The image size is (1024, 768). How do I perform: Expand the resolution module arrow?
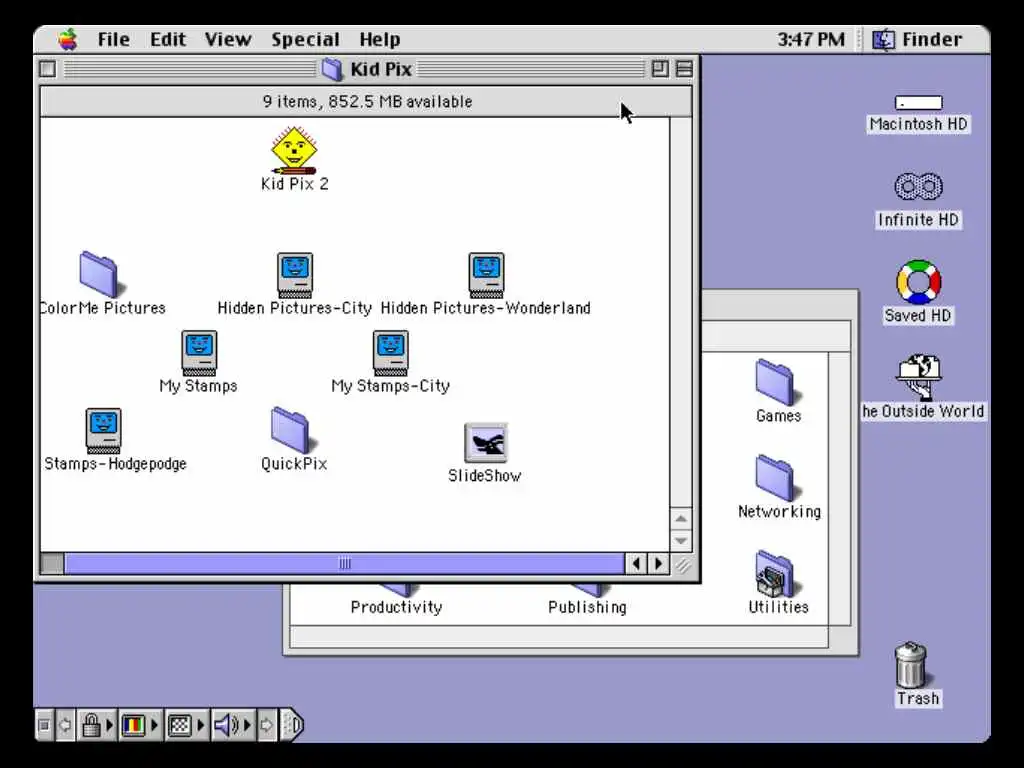[200, 725]
